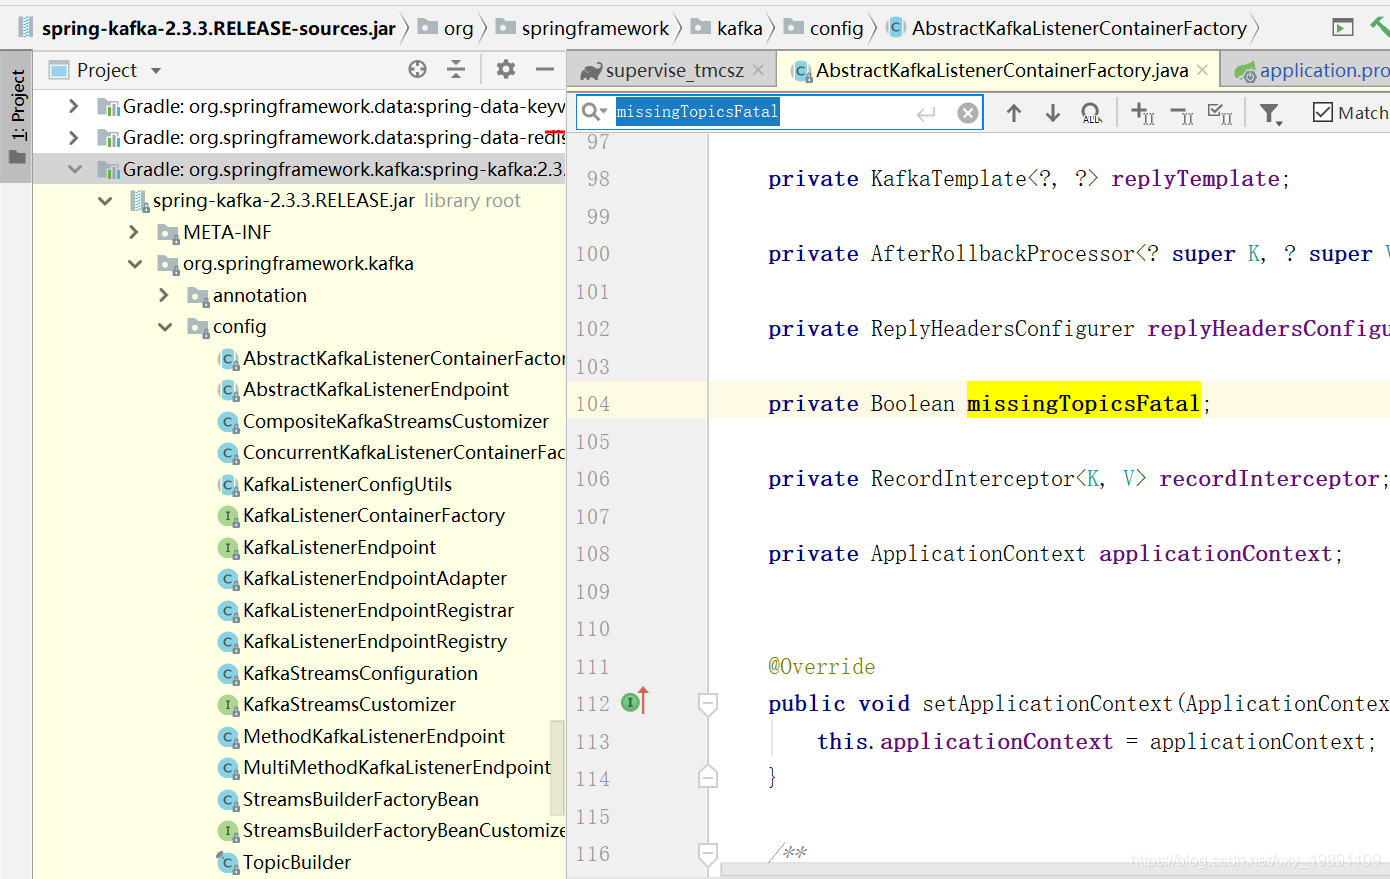The width and height of the screenshot is (1390, 879).
Task: Click the springframework breadcrumb
Action: coord(583,28)
